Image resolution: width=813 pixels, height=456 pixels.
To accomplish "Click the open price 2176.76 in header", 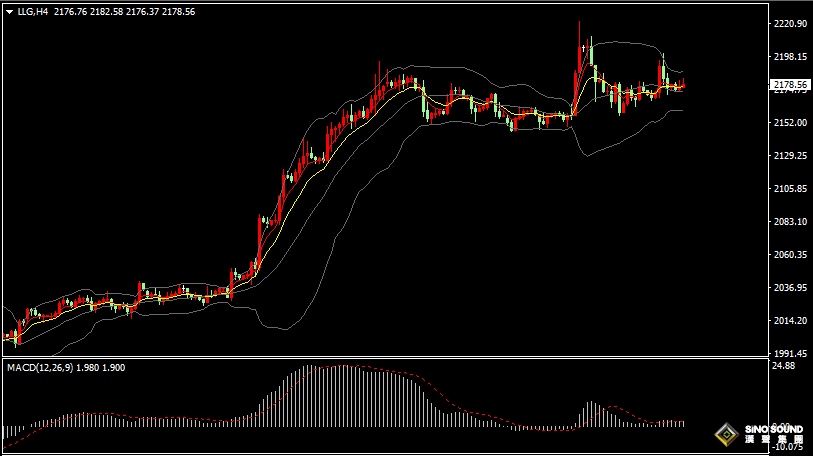I will point(72,11).
